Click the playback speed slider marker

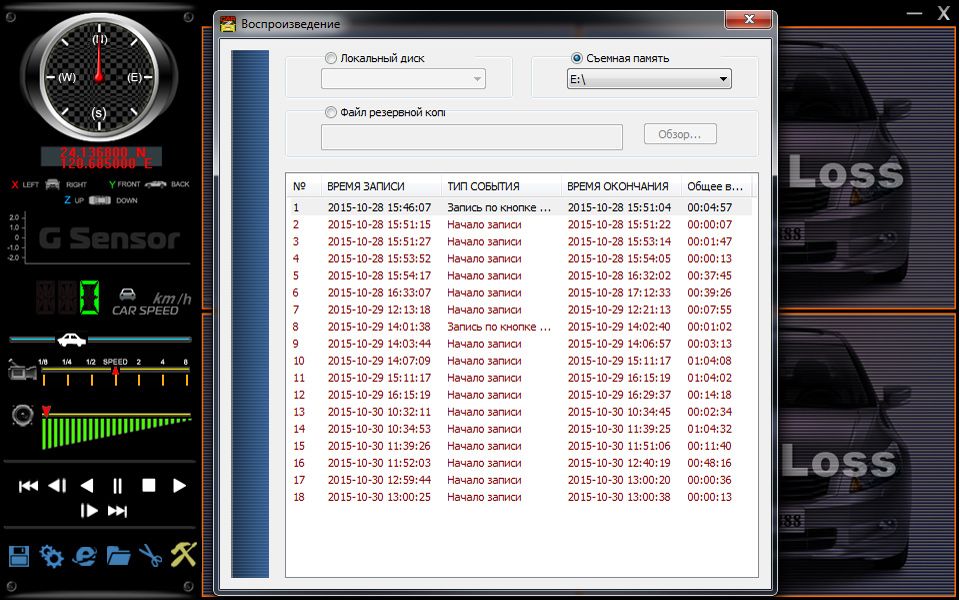pyautogui.click(x=116, y=370)
